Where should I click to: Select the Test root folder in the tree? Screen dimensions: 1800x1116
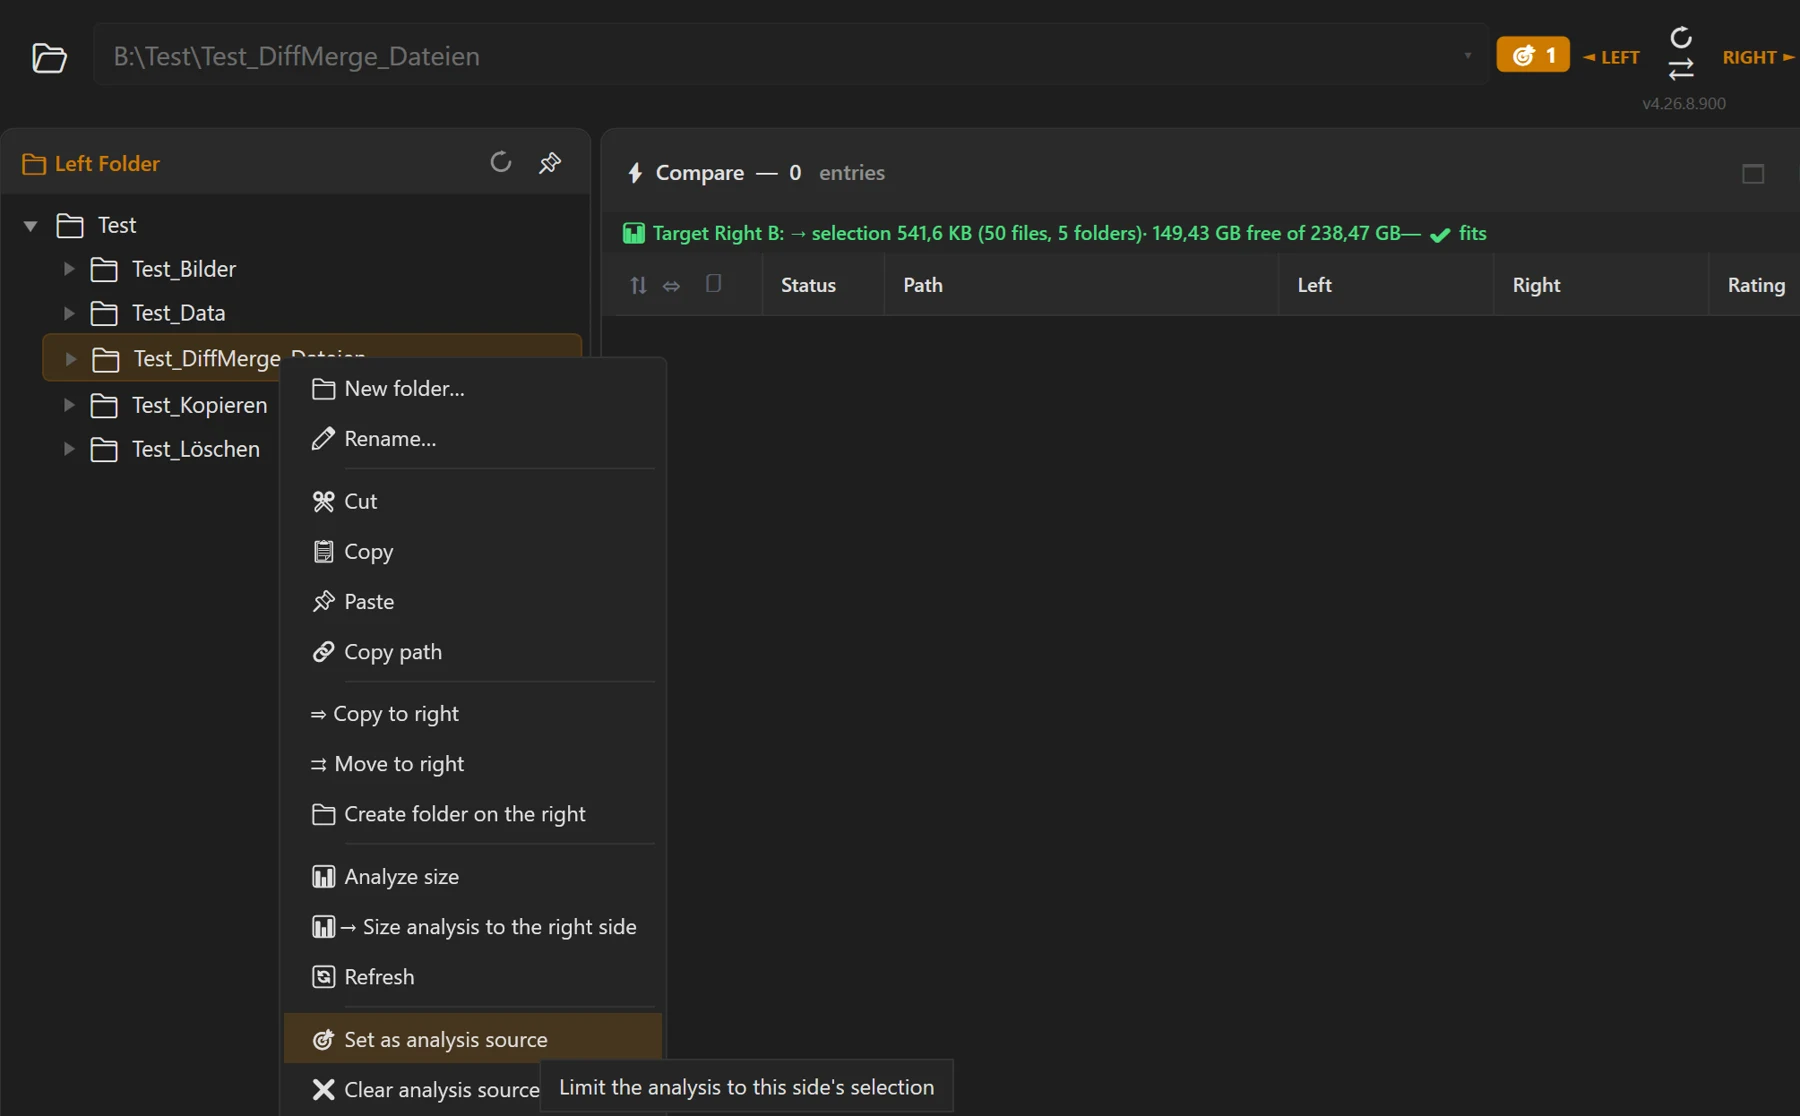click(x=117, y=225)
